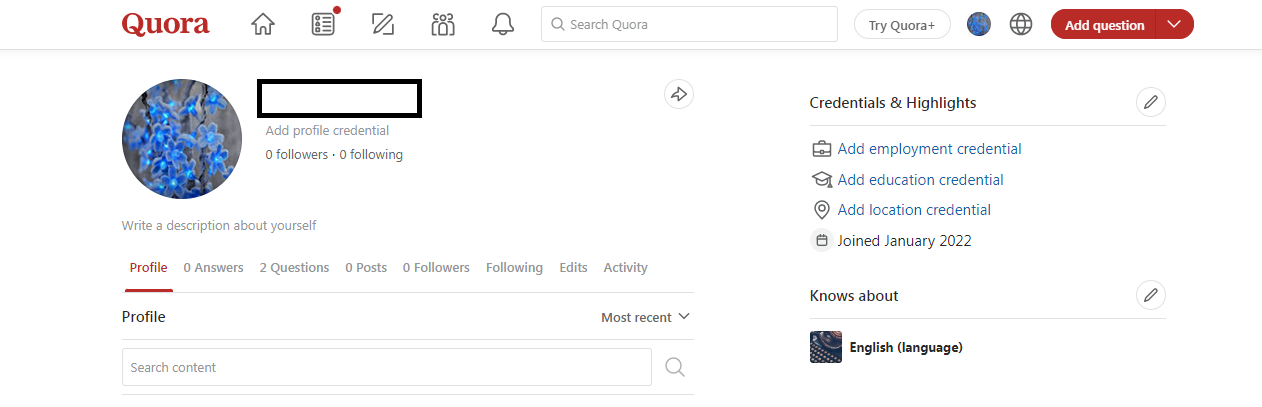The height and width of the screenshot is (407, 1262).
Task: Open the Spaces people icon
Action: pyautogui.click(x=443, y=25)
